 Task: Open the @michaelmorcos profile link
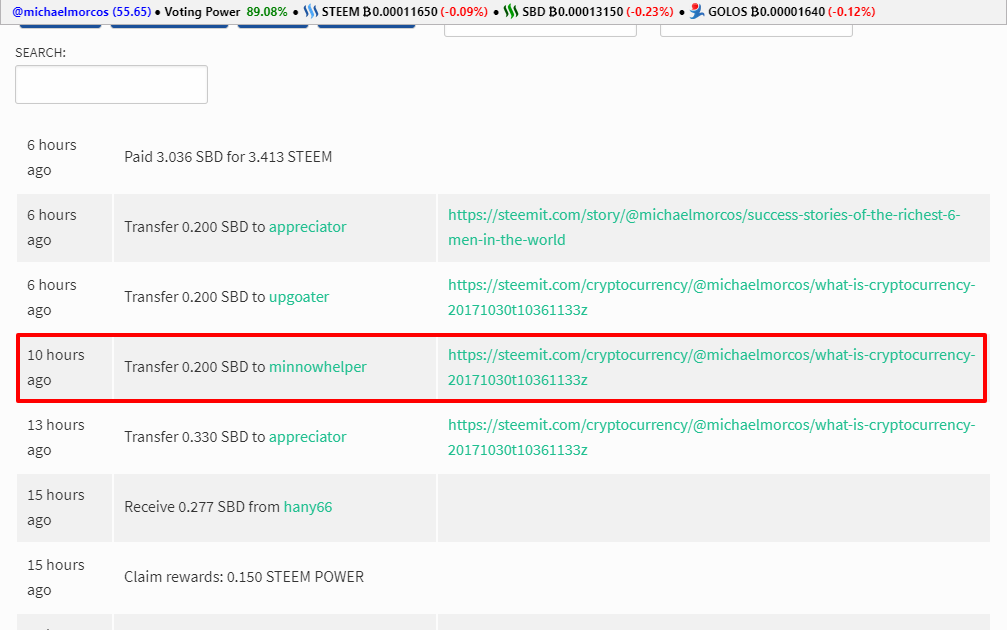pos(60,12)
